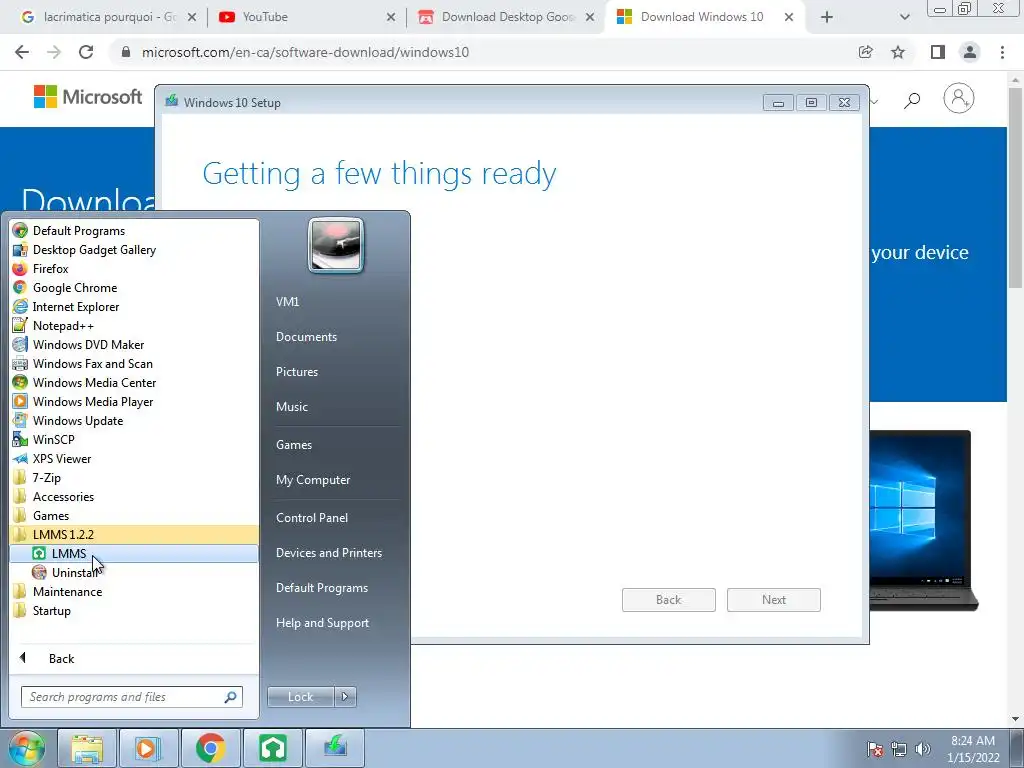This screenshot has width=1024, height=768.
Task: Launch Windows Media Player from Start menu
Action: click(93, 402)
